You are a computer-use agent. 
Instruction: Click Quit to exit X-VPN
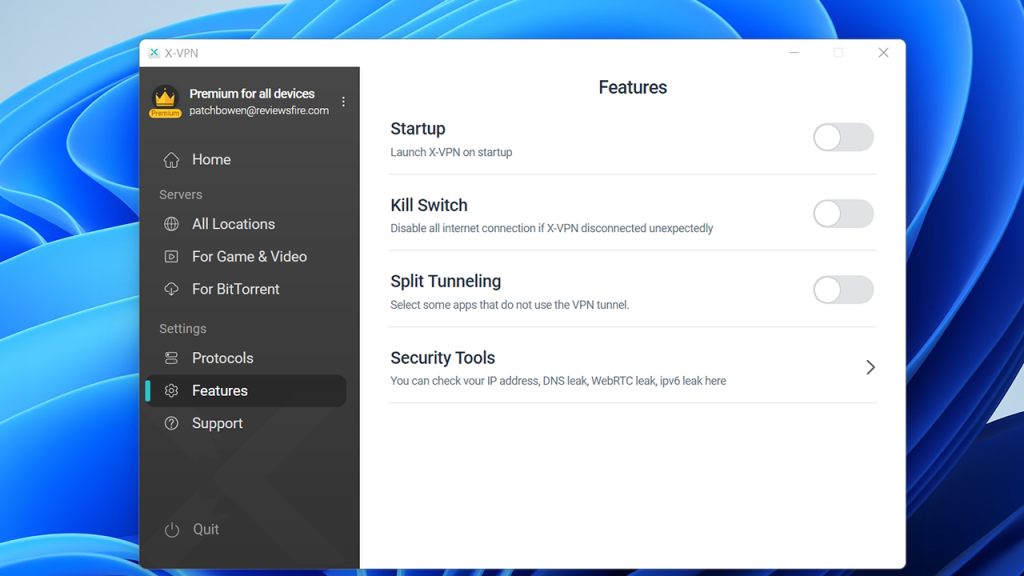[206, 530]
